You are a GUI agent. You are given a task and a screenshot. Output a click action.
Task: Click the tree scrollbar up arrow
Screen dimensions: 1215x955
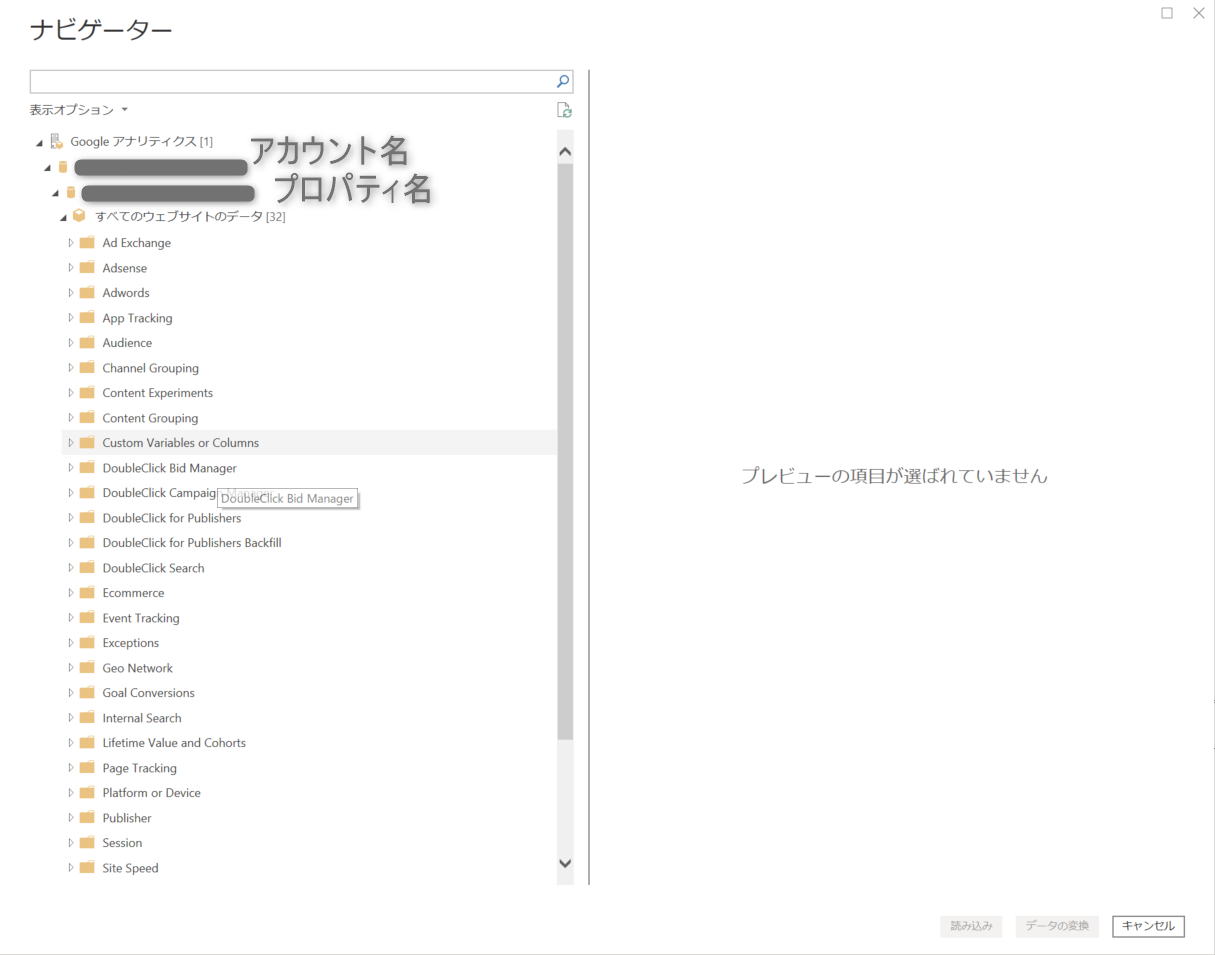coord(565,152)
